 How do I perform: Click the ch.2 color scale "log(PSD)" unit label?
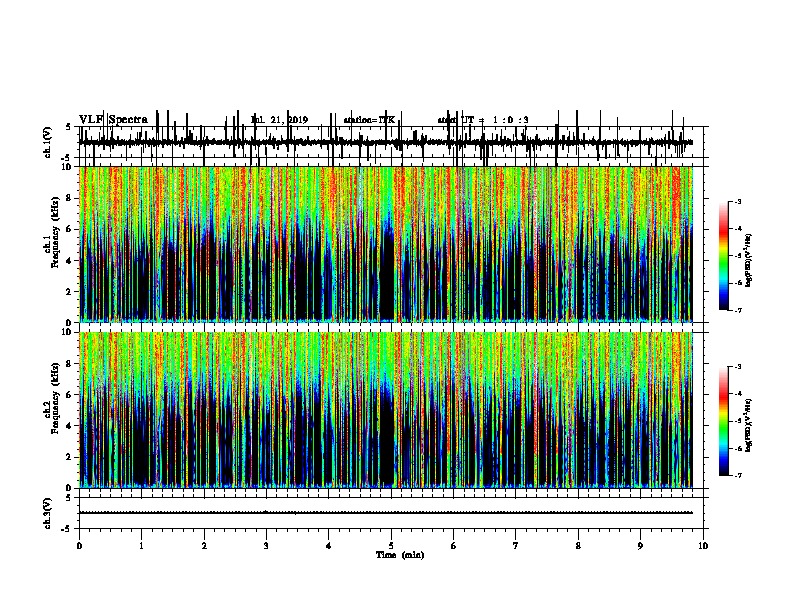pos(749,425)
